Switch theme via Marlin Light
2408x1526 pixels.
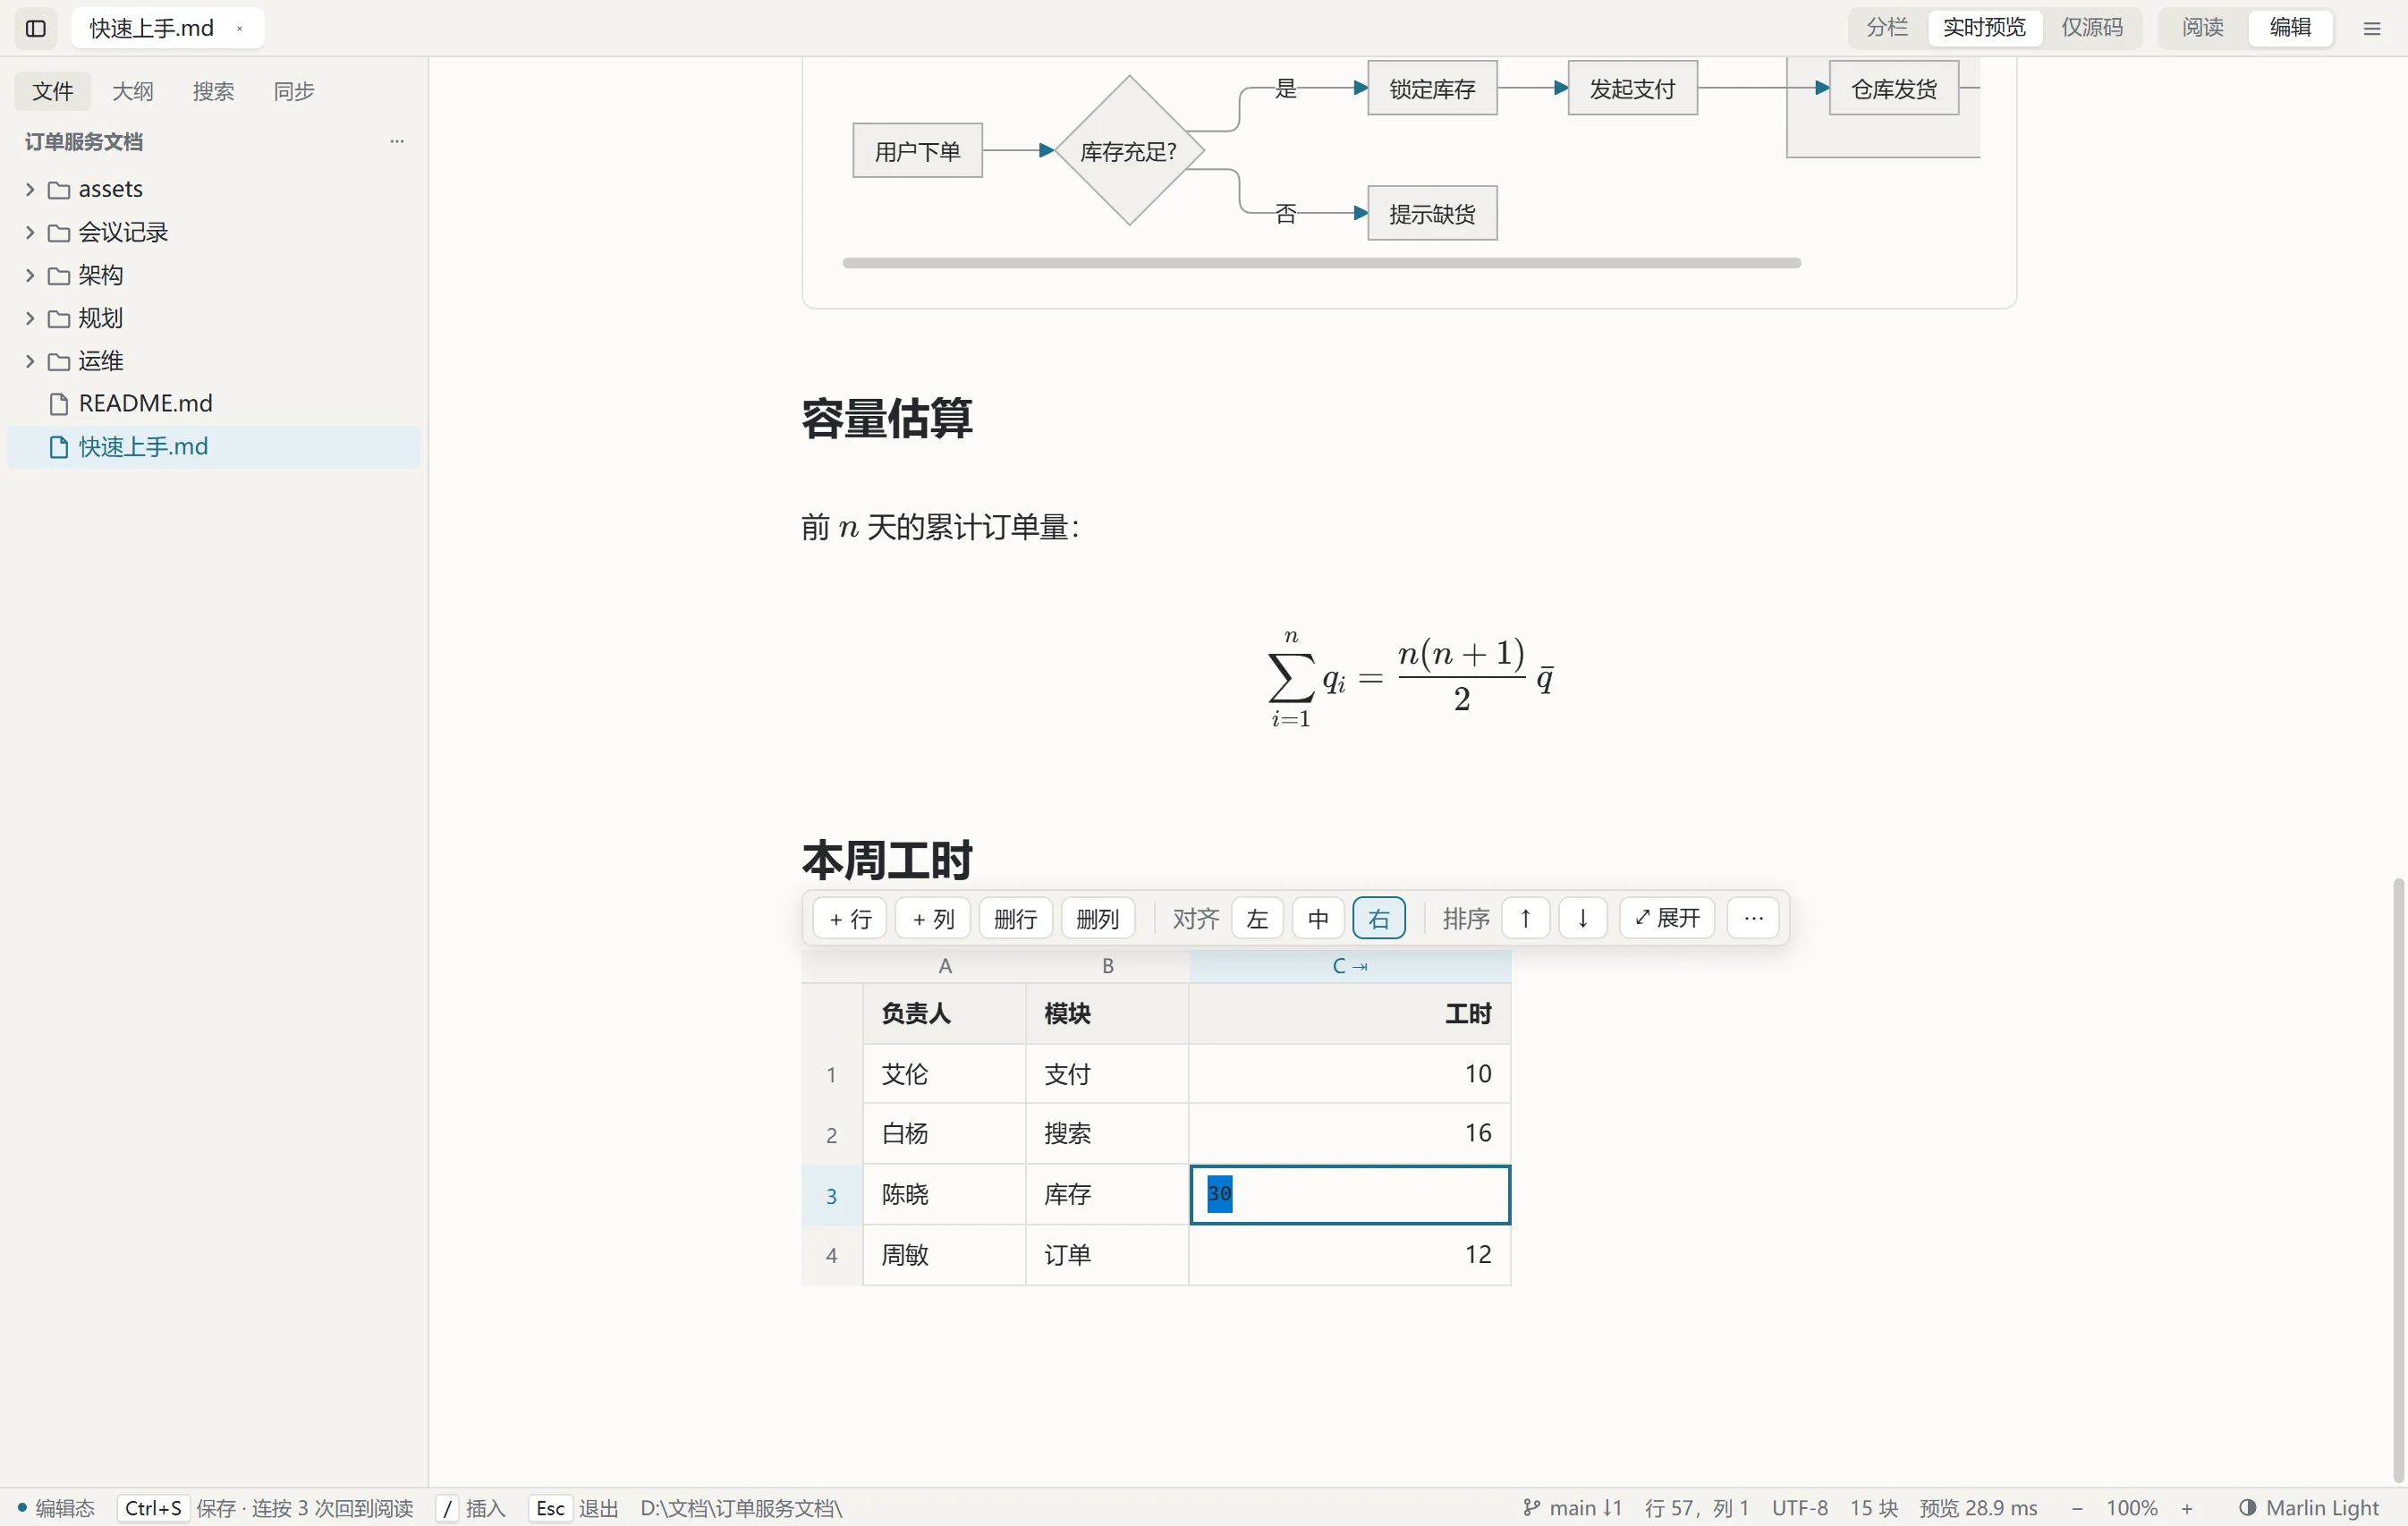coord(2309,1507)
